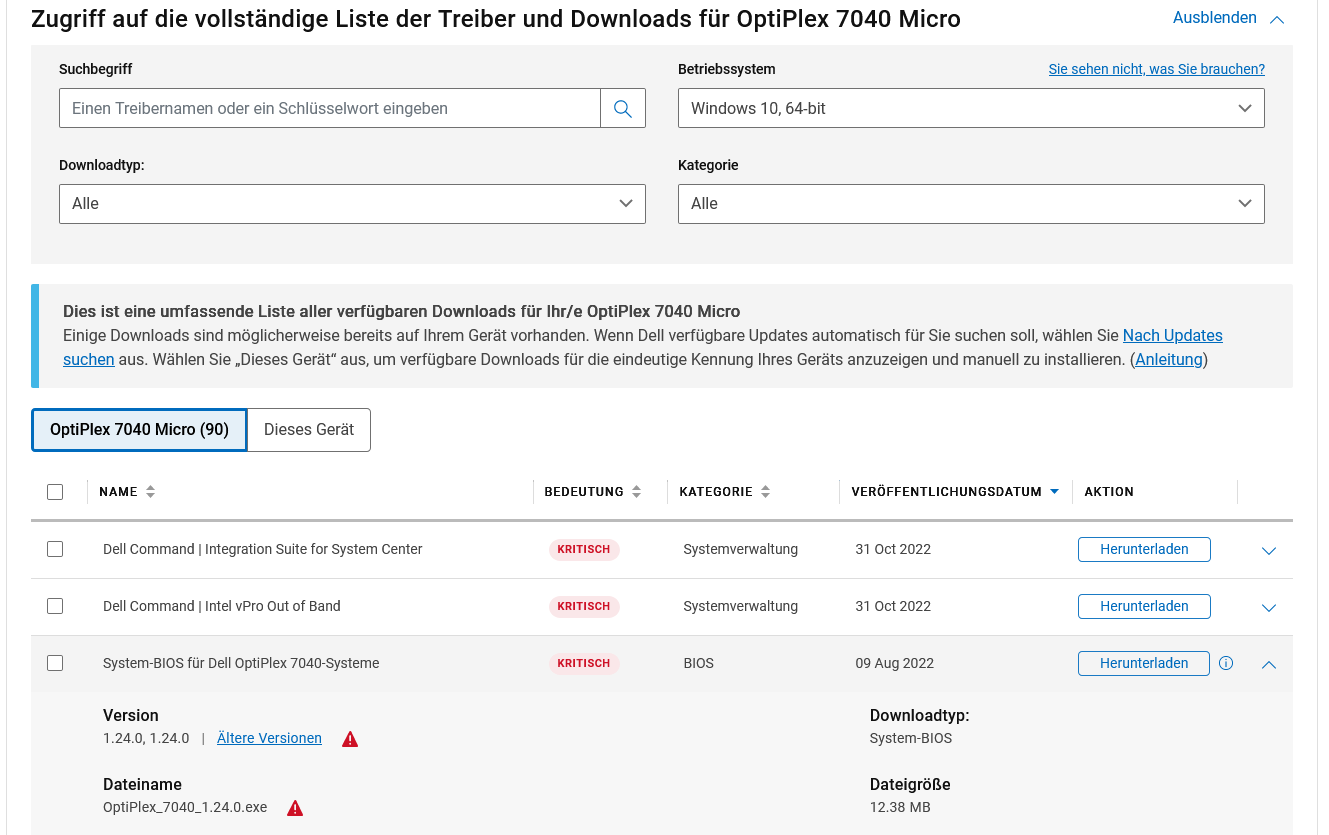The width and height of the screenshot is (1329, 835).
Task: Click 'System-BIOS' value under Downloadtyp
Action: coord(911,739)
